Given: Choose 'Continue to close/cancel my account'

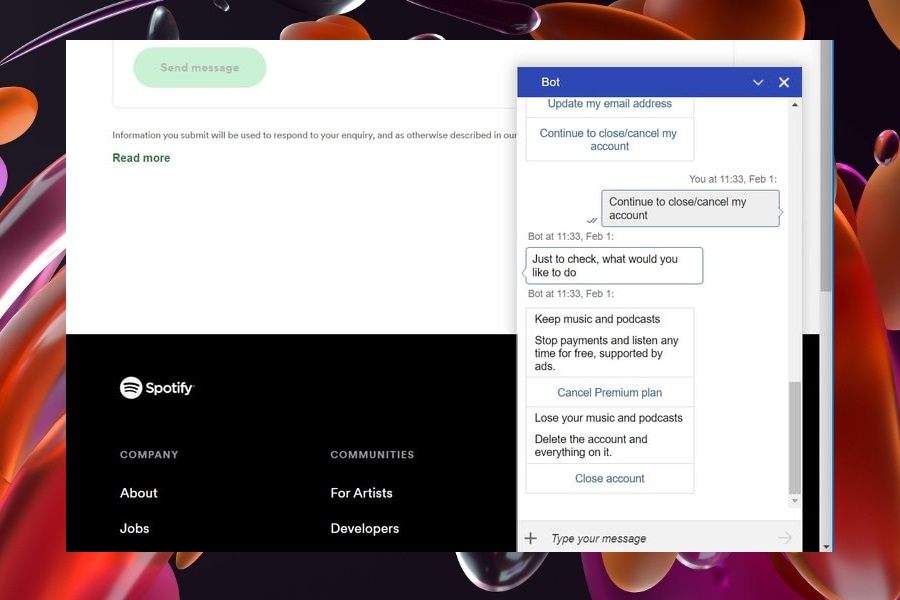Looking at the screenshot, I should click(608, 139).
